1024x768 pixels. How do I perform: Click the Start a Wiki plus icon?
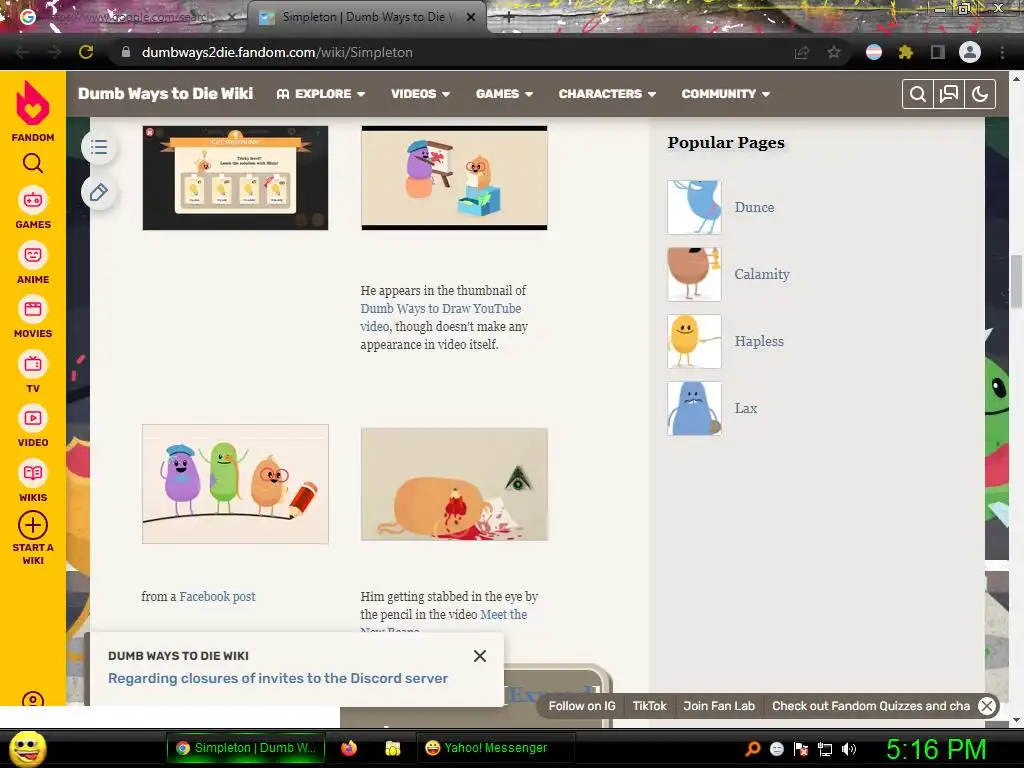(33, 525)
